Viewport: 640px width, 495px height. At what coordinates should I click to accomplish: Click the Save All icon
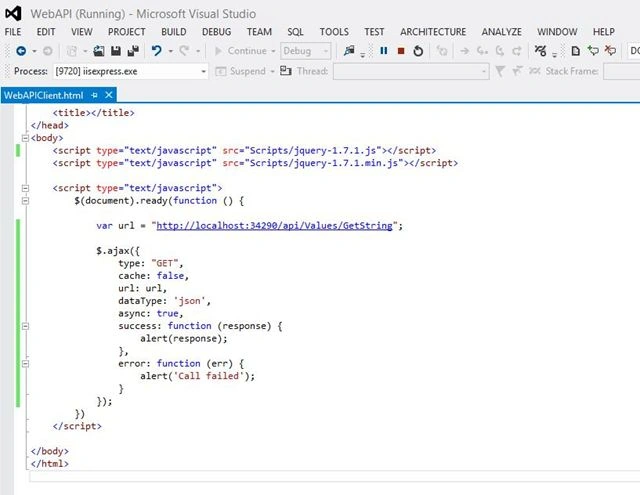coord(133,51)
